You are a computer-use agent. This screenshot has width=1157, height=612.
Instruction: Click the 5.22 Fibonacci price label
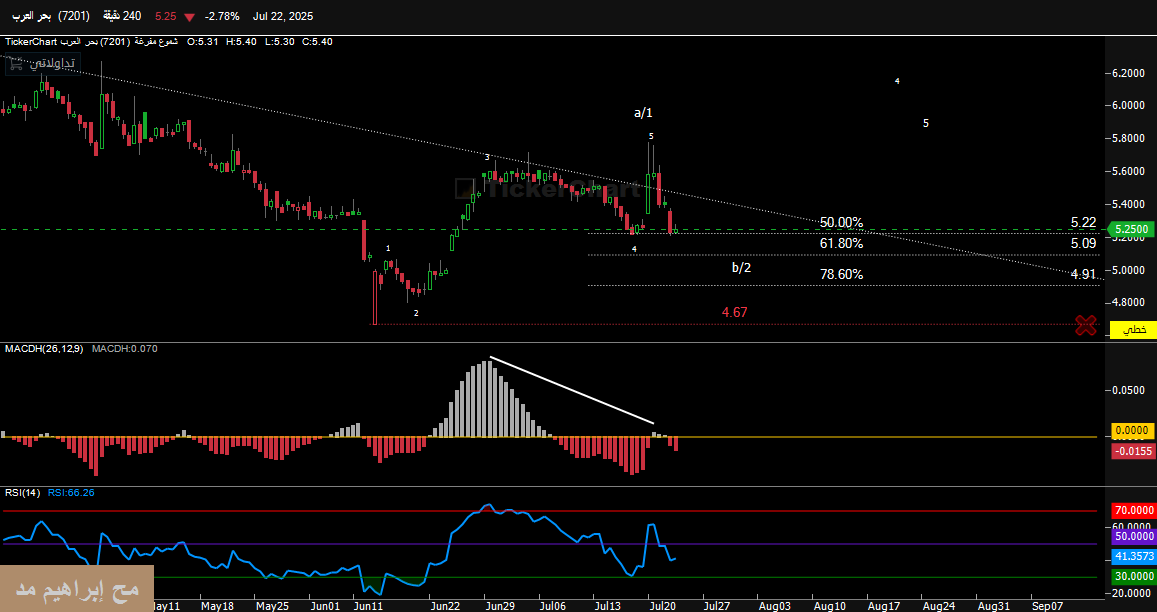[x=1083, y=222]
